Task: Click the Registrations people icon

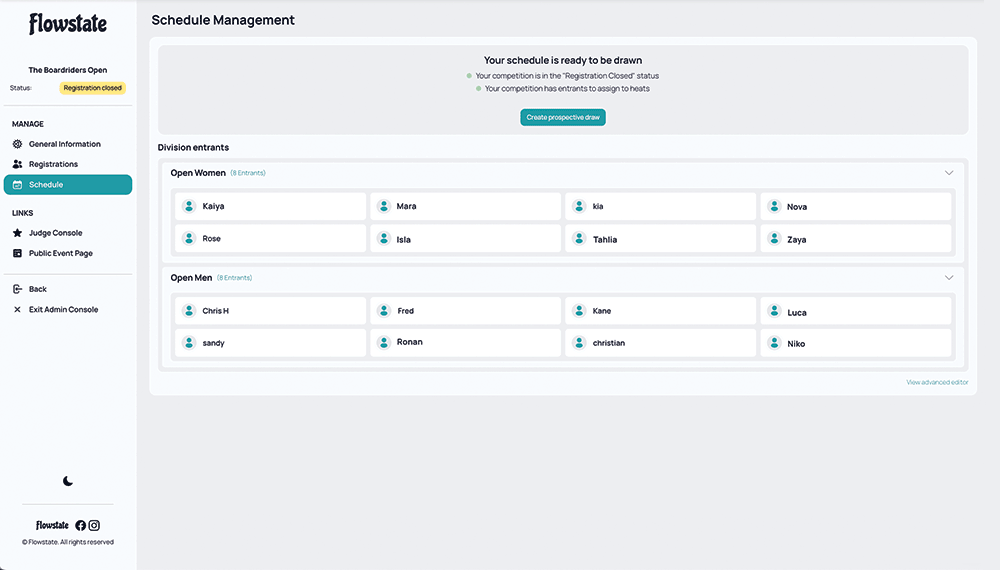Action: click(18, 164)
